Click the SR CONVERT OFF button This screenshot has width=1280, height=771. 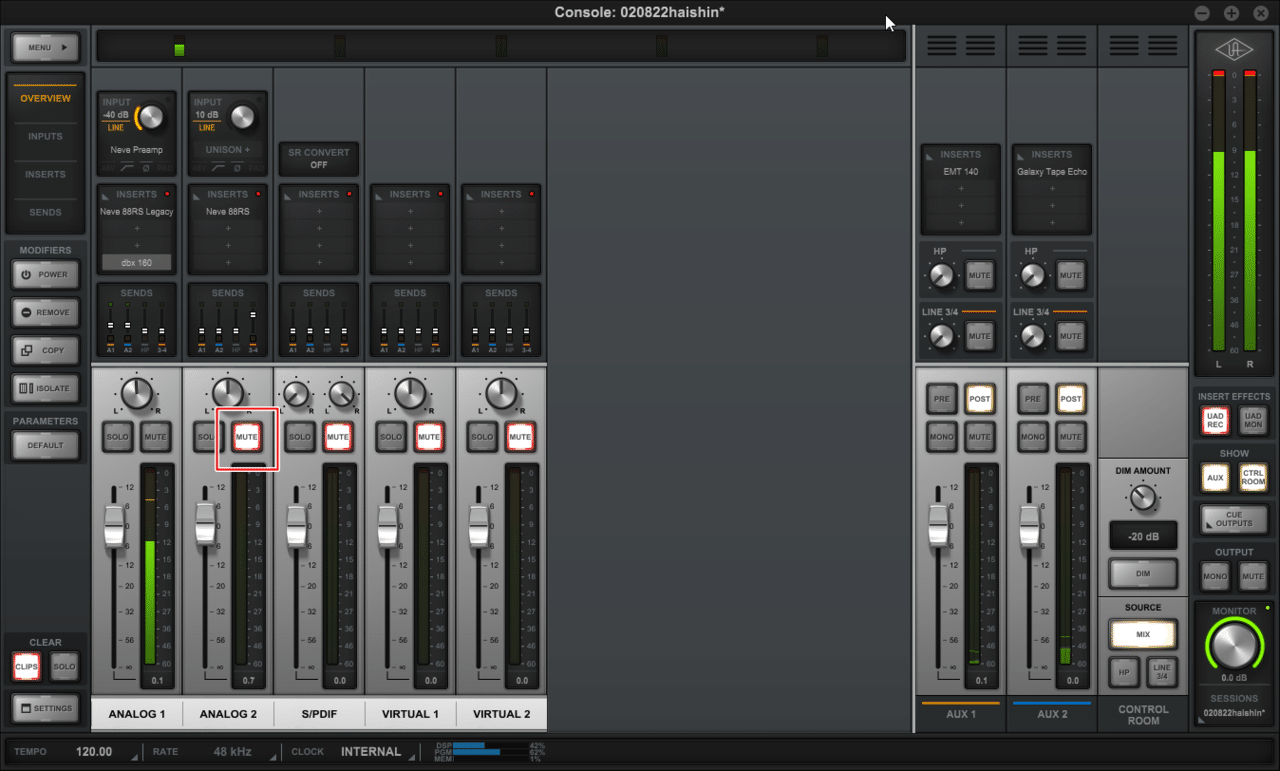tap(319, 158)
